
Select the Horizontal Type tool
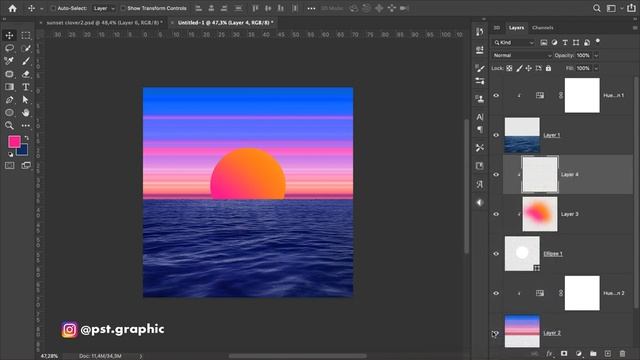(26, 87)
